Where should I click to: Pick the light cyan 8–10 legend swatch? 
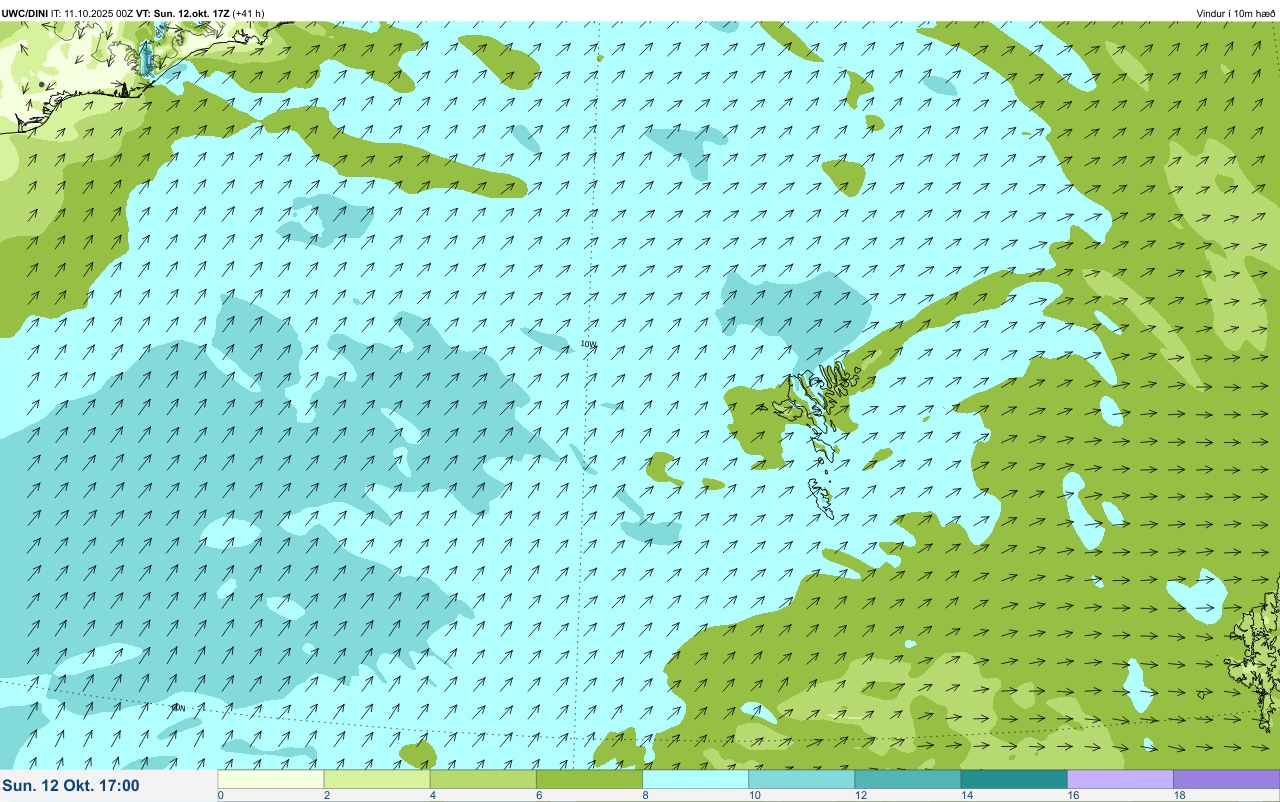coord(695,779)
